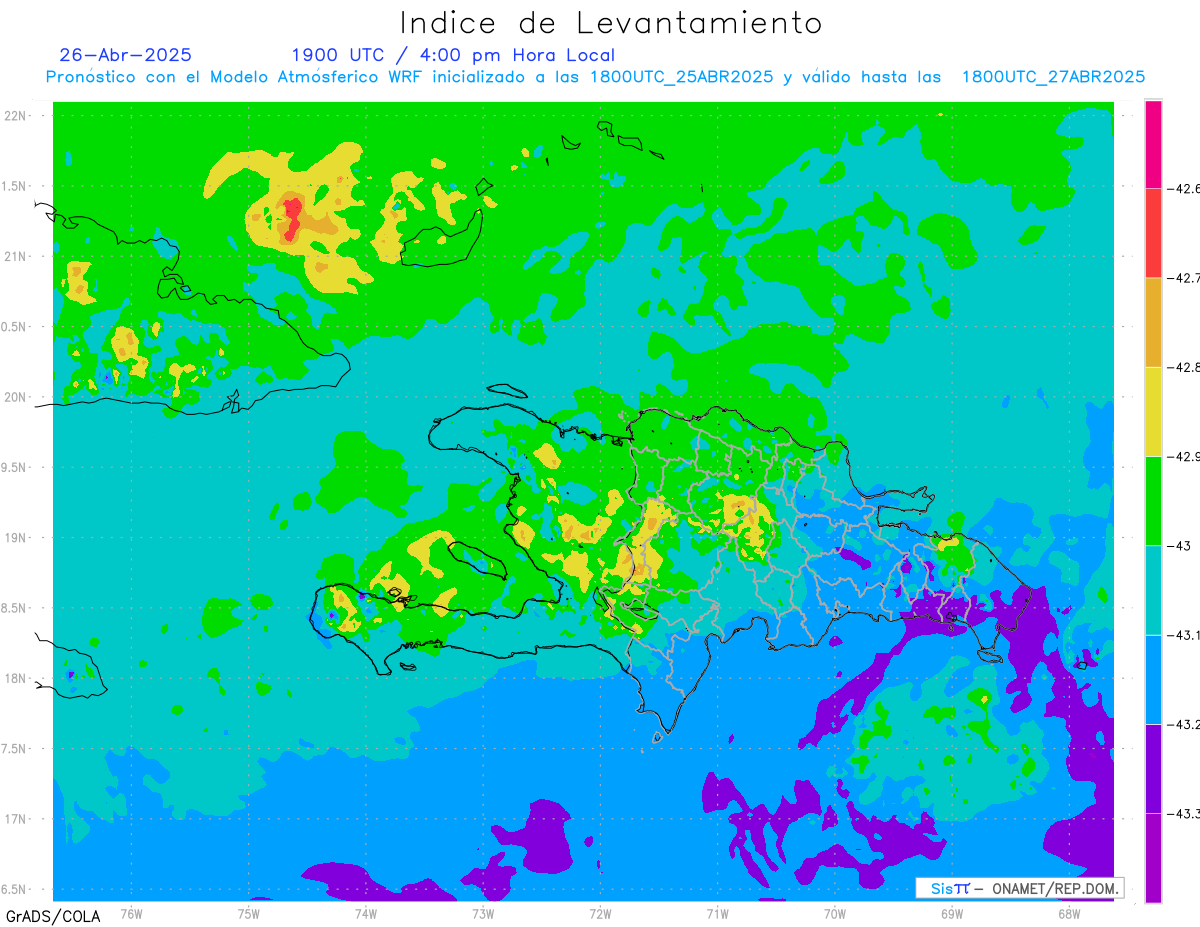Click the legend value "-43.1"
This screenshot has height=927, width=1200.
pos(1183,635)
